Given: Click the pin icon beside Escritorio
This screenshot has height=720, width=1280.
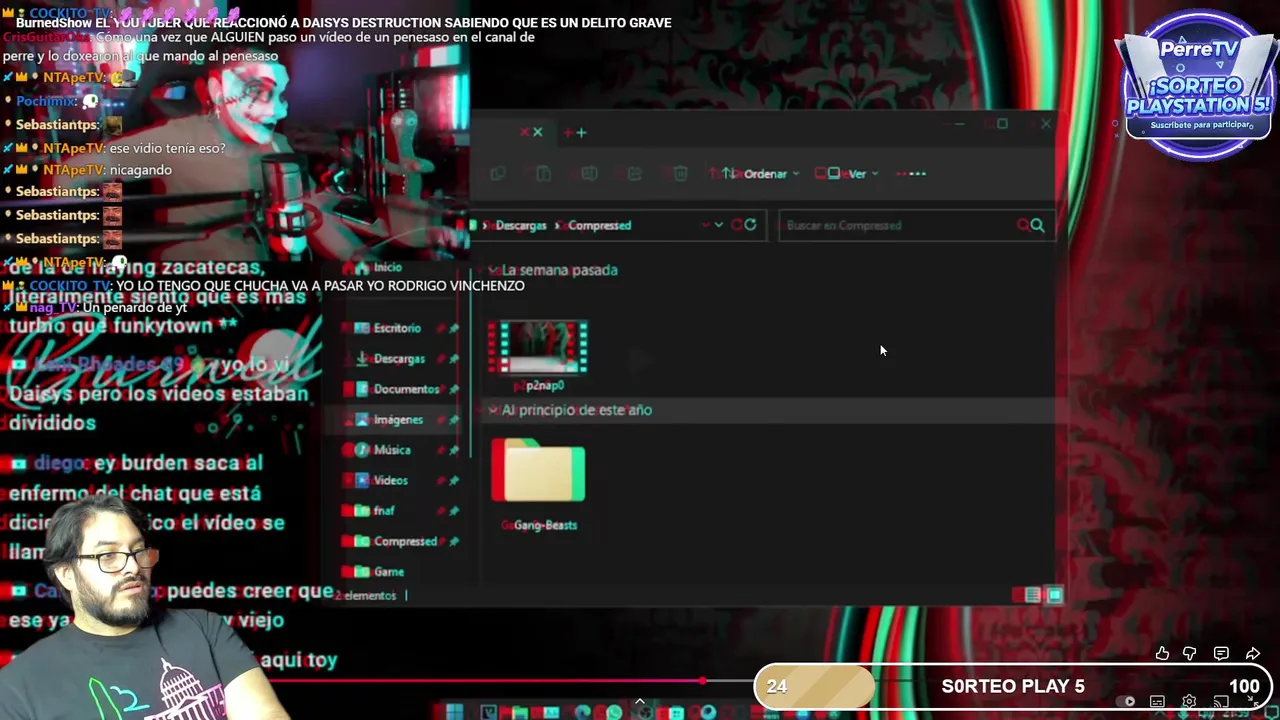Looking at the screenshot, I should (x=454, y=328).
